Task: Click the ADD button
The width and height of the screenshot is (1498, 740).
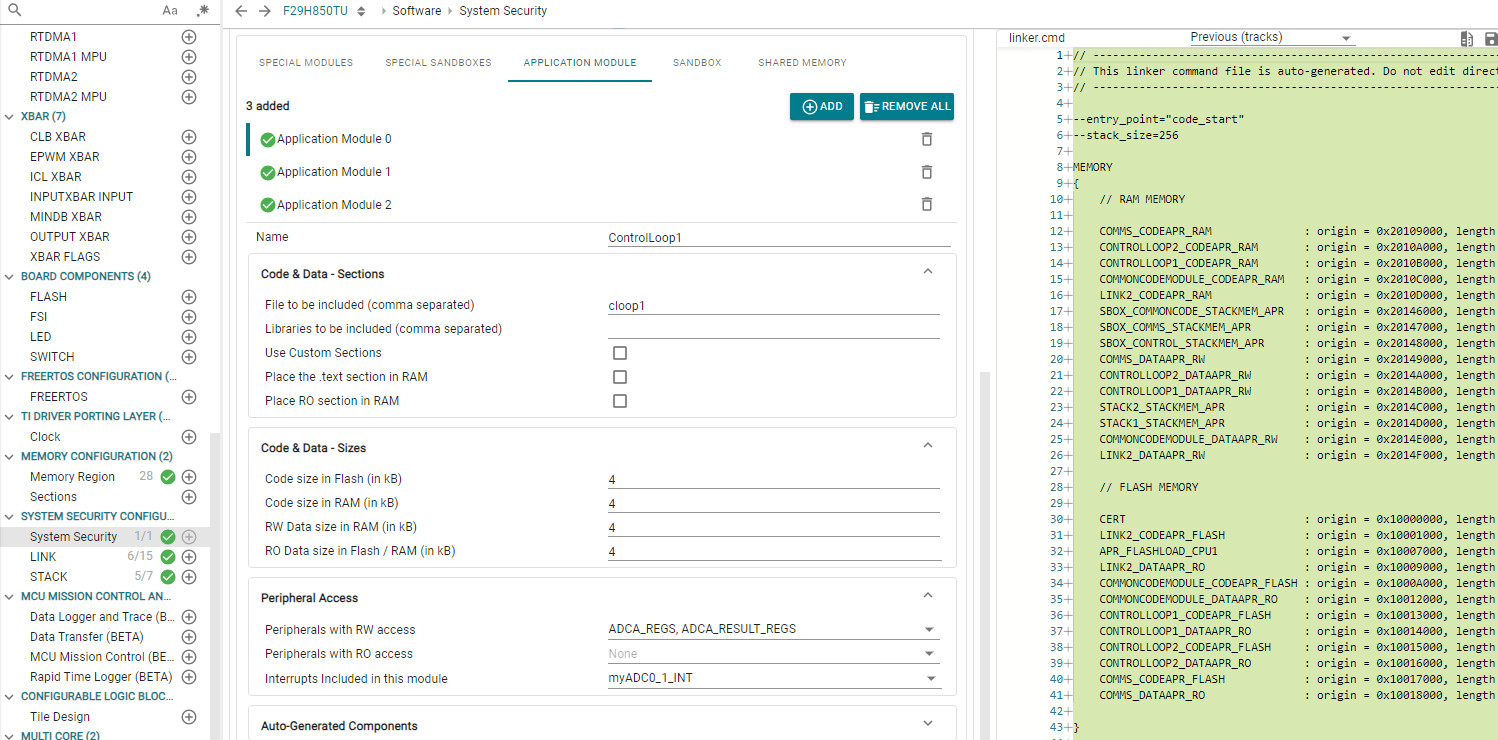Action: coord(821,107)
